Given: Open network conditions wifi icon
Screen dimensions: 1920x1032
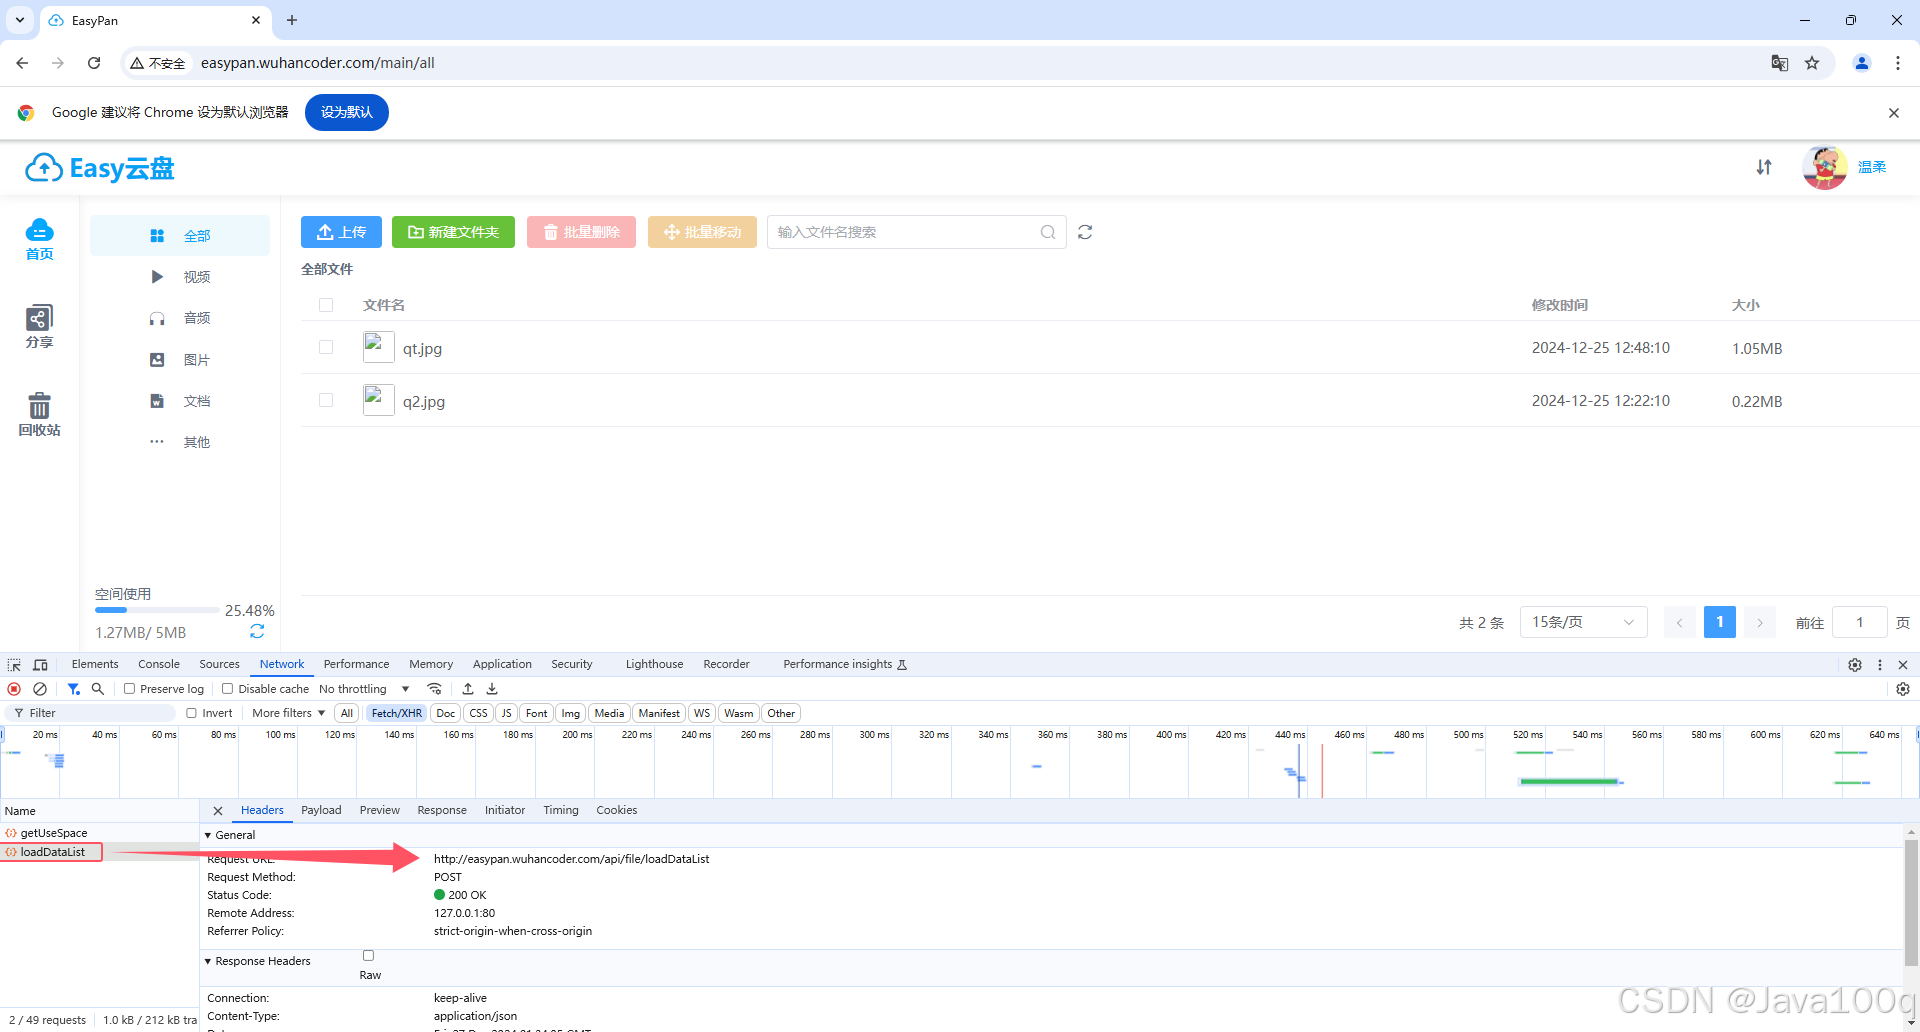Looking at the screenshot, I should click(434, 689).
